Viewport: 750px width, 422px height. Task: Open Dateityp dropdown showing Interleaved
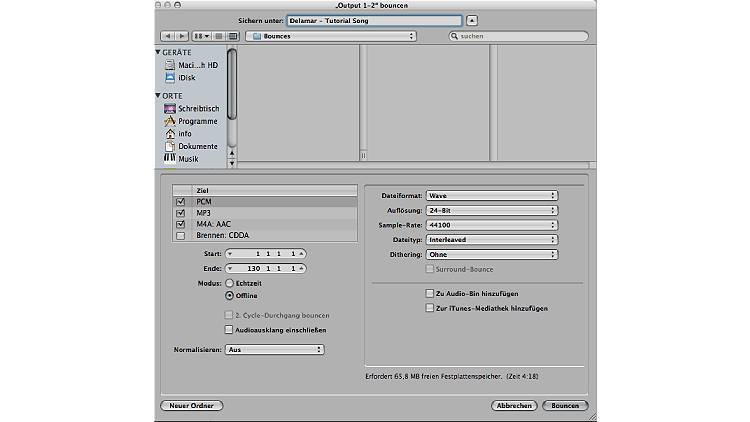492,240
